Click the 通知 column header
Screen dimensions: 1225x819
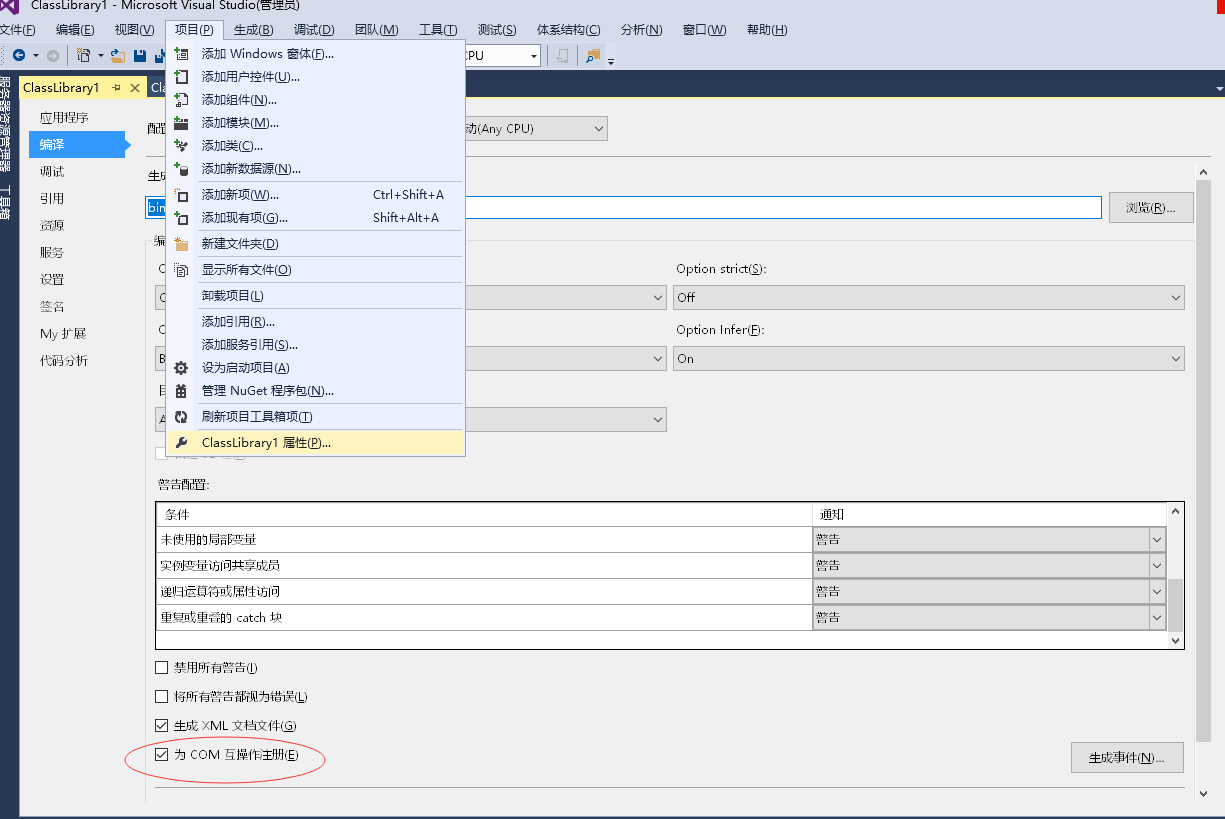click(x=990, y=514)
